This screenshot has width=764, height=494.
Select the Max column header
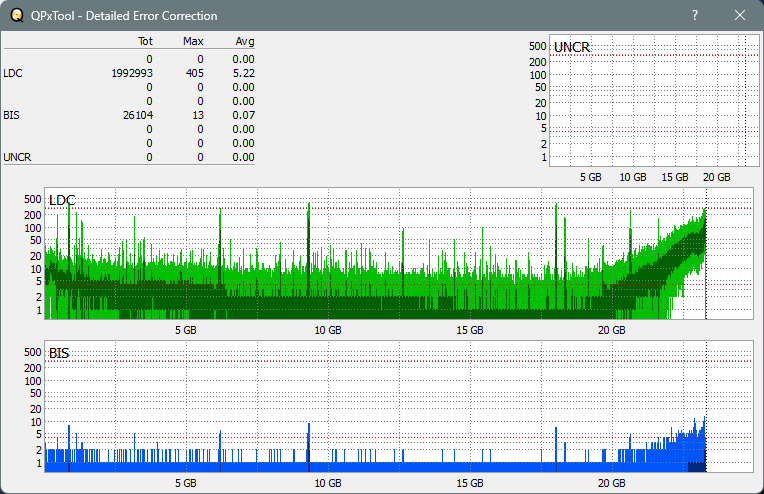coord(194,41)
